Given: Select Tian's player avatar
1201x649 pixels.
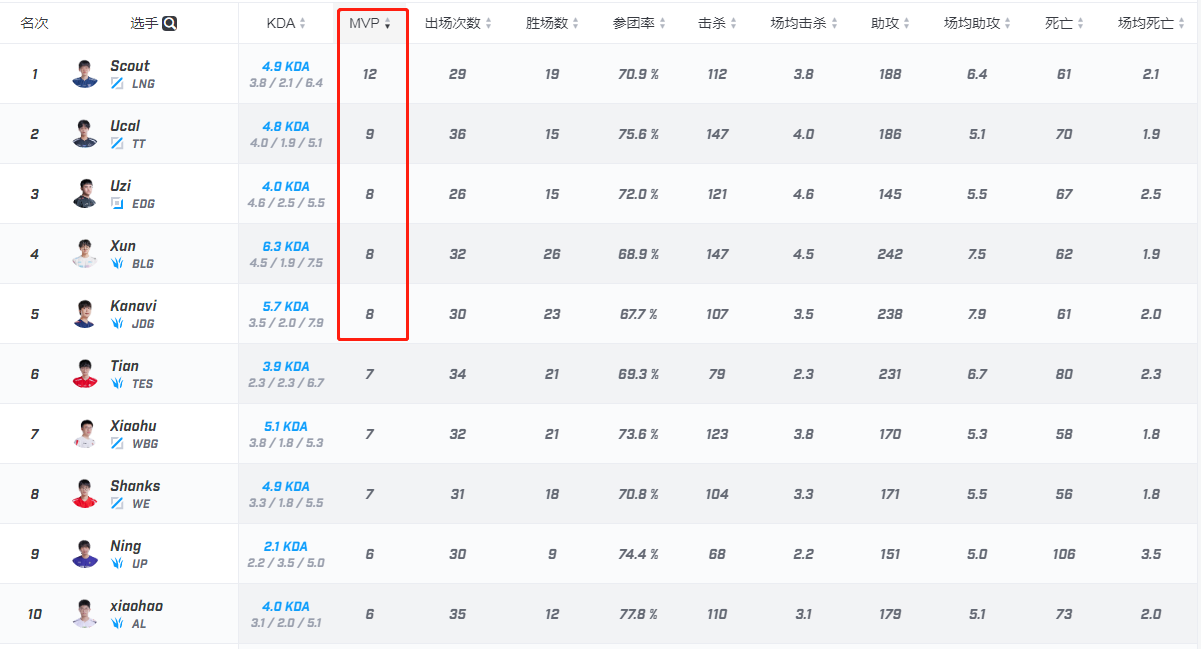Looking at the screenshot, I should pos(84,374).
